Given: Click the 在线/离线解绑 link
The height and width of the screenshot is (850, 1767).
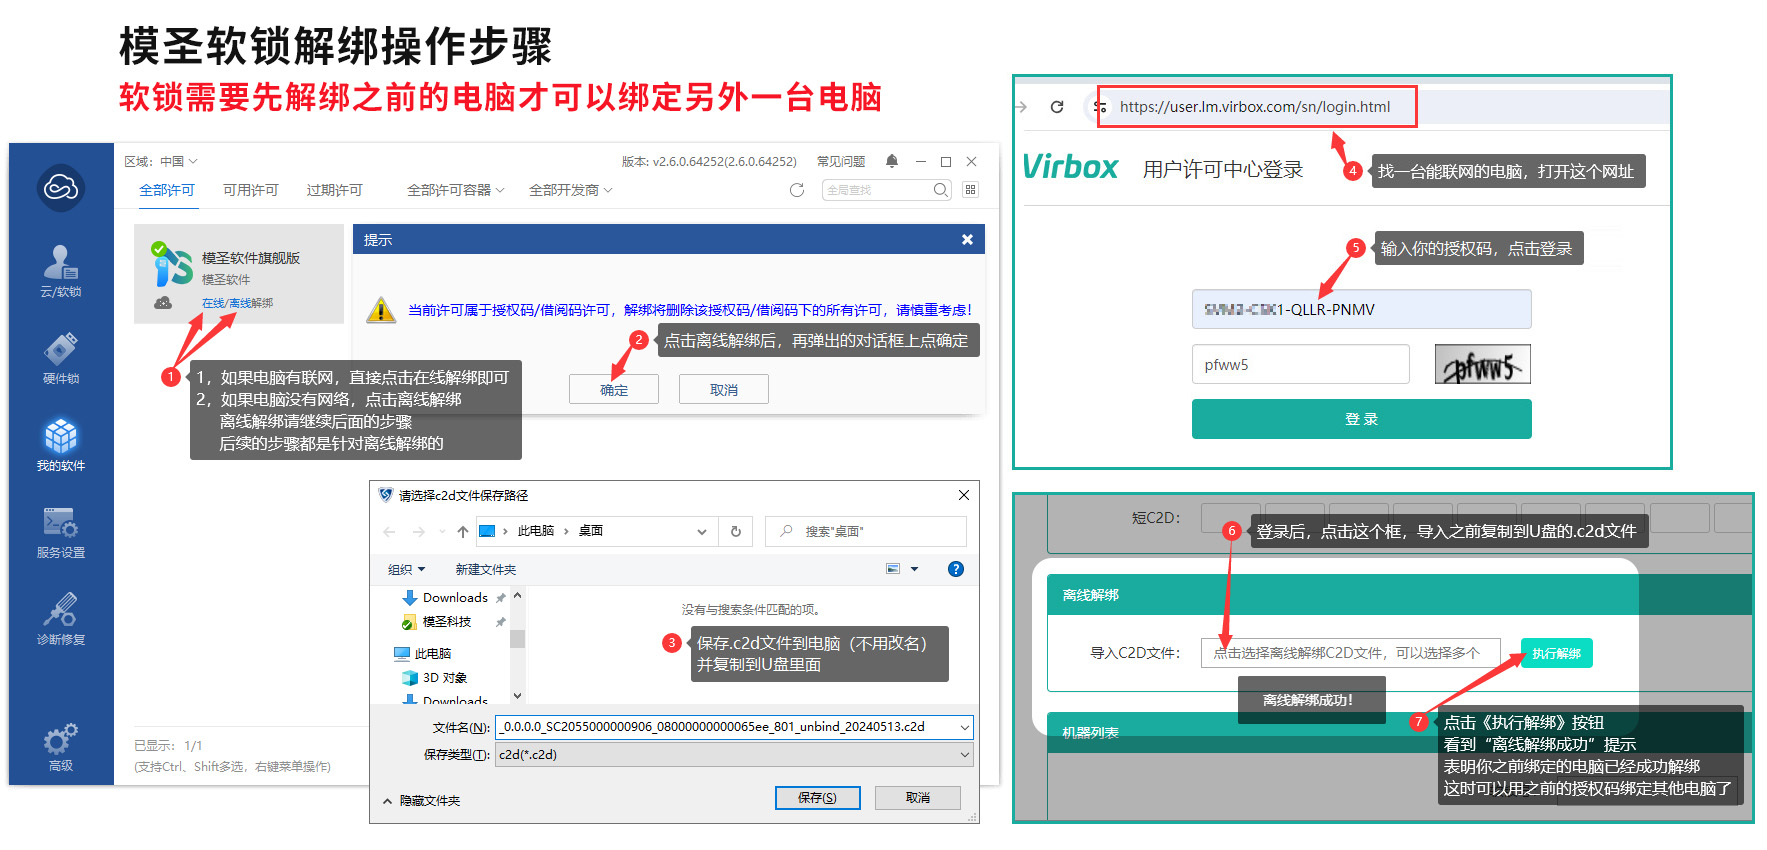Looking at the screenshot, I should click(x=237, y=303).
